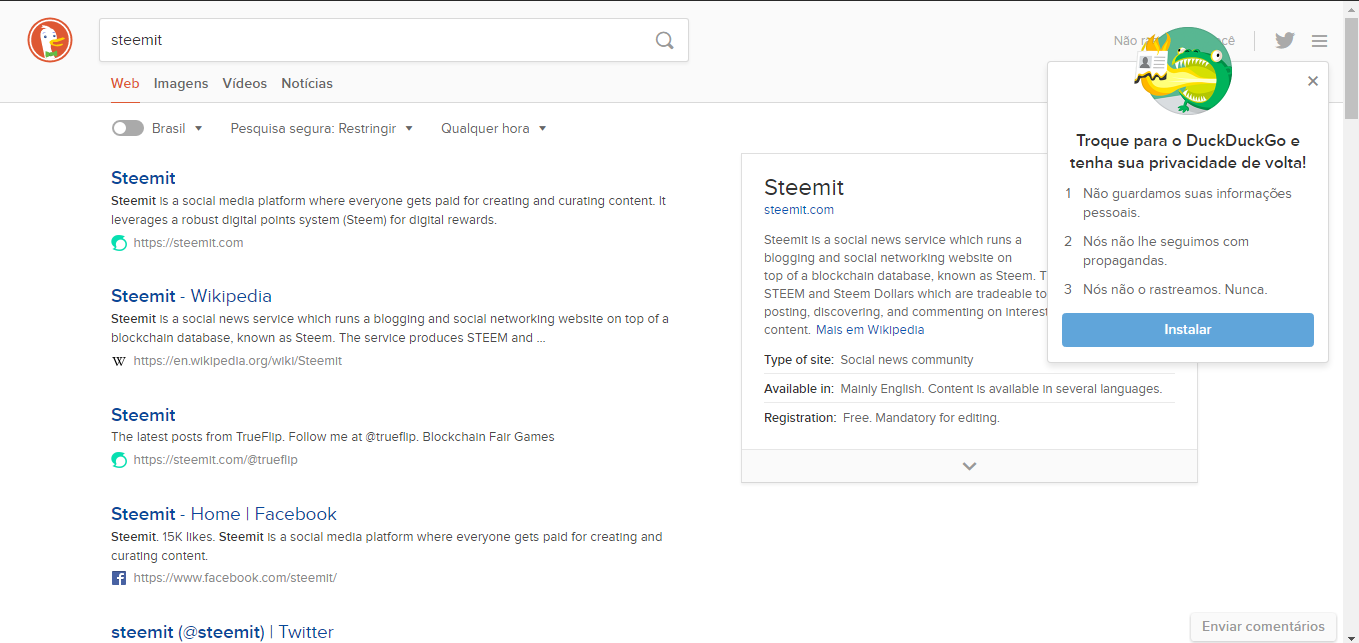Switch to the Vídeos tab
Viewport: 1359px width, 643px height.
(x=244, y=83)
